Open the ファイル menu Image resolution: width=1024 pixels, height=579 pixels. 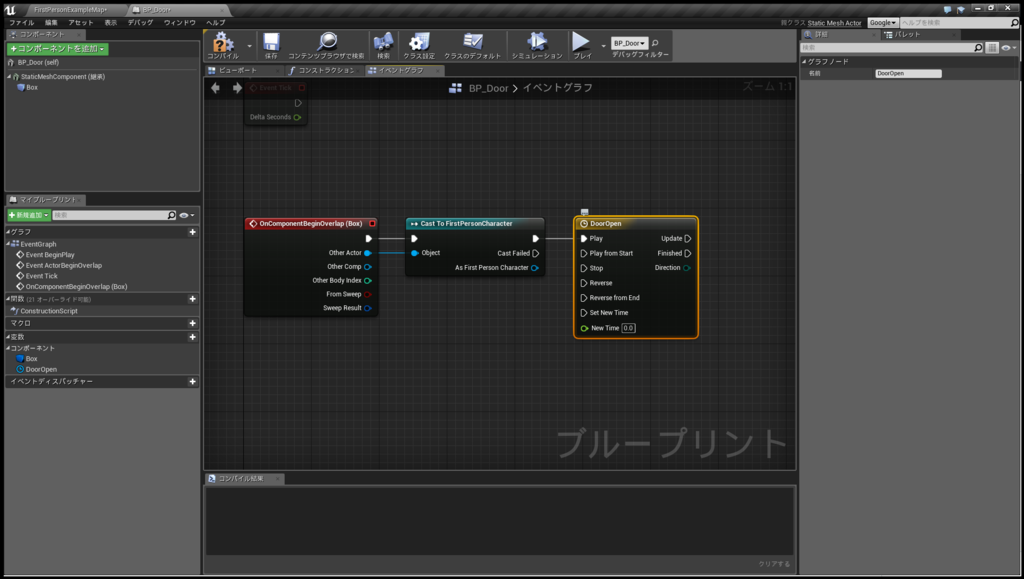22,23
